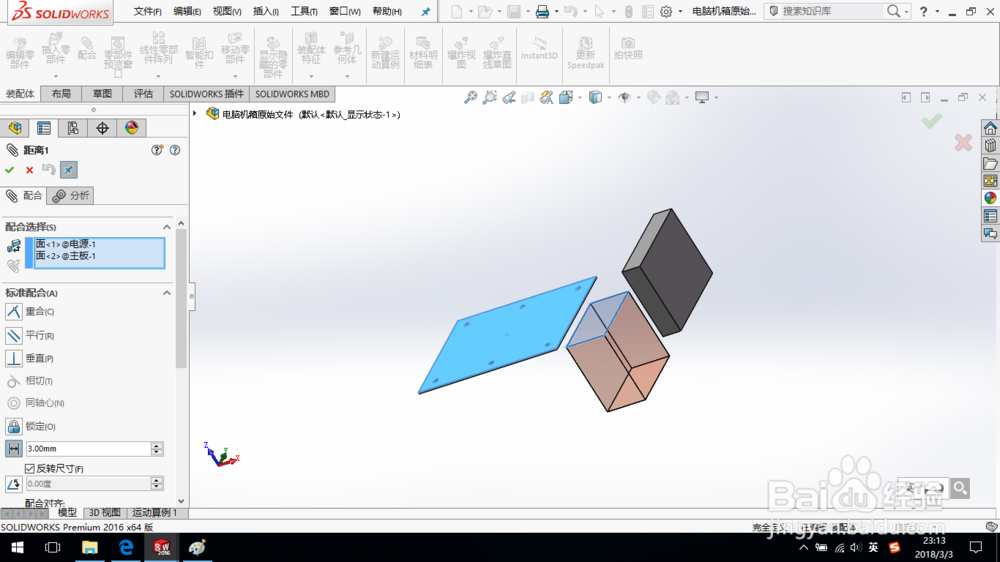Expand the 电脑机箱原始文件 flyout tree

tap(195, 114)
